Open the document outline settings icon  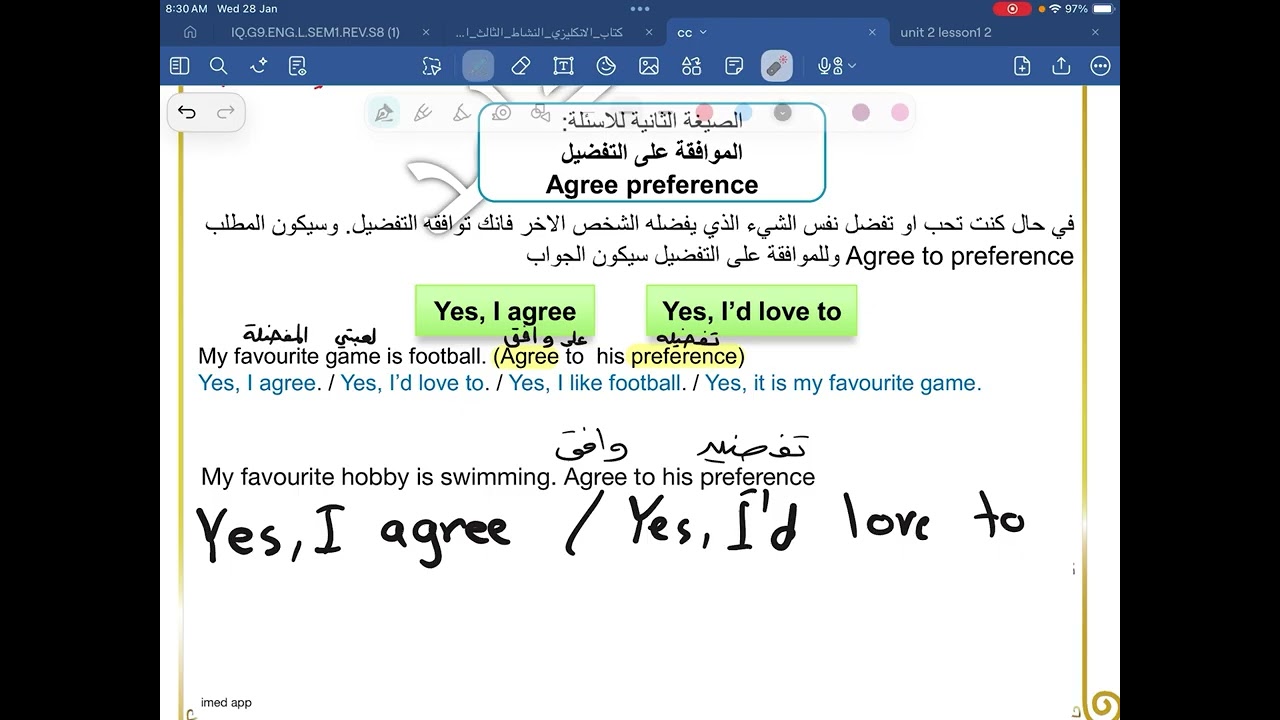[x=298, y=66]
